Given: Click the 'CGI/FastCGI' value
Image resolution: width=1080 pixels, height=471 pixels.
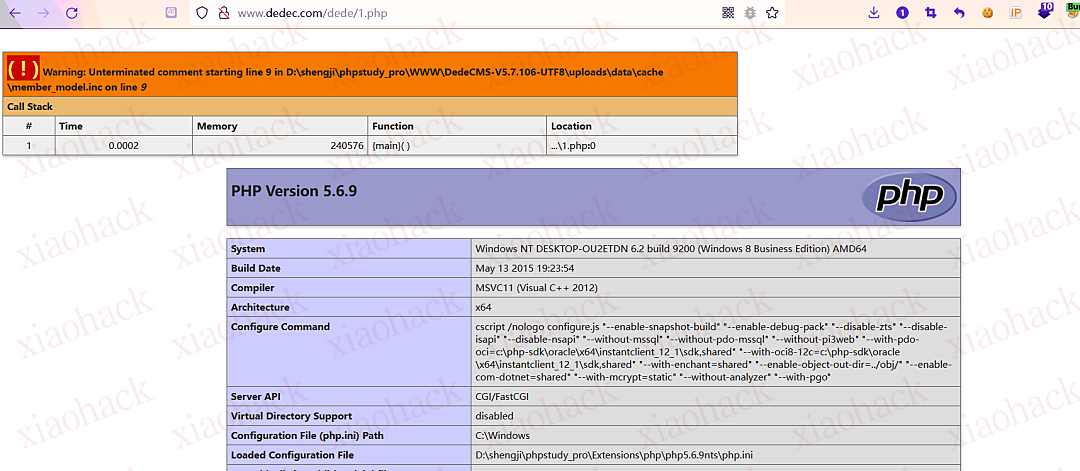Looking at the screenshot, I should pos(501,396).
